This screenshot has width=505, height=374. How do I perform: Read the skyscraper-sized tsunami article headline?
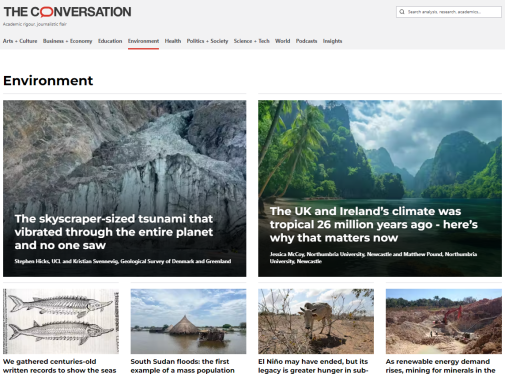tap(114, 232)
